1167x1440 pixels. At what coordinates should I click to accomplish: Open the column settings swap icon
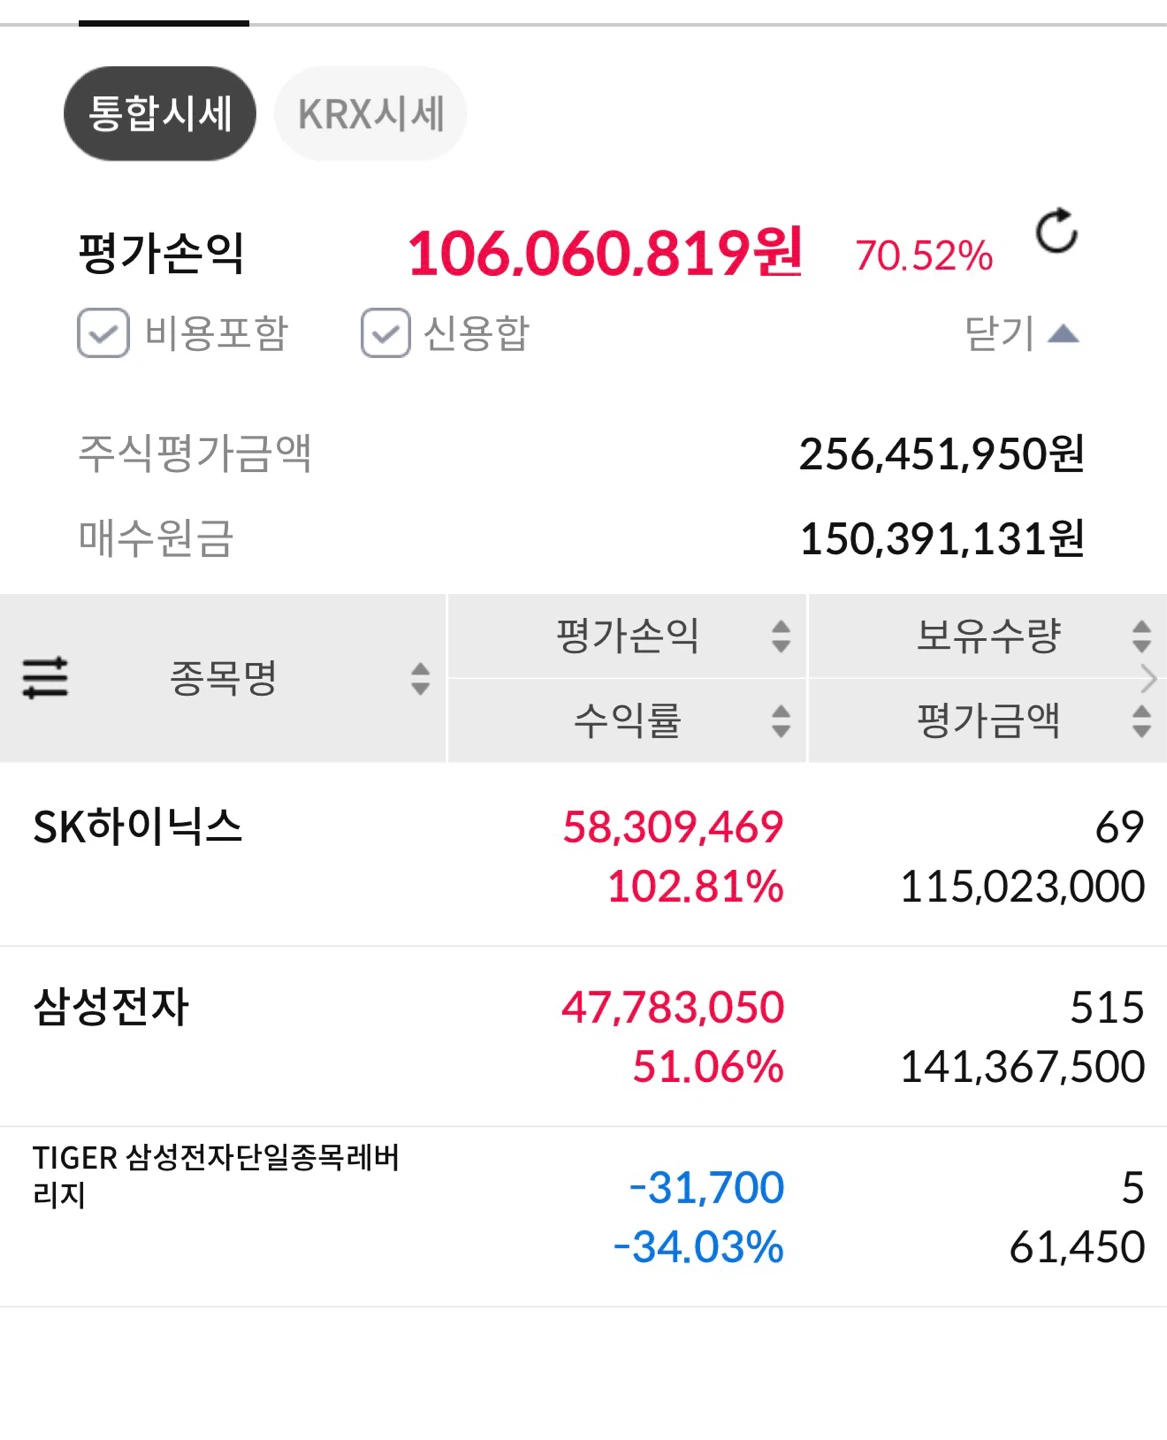pyautogui.click(x=45, y=678)
